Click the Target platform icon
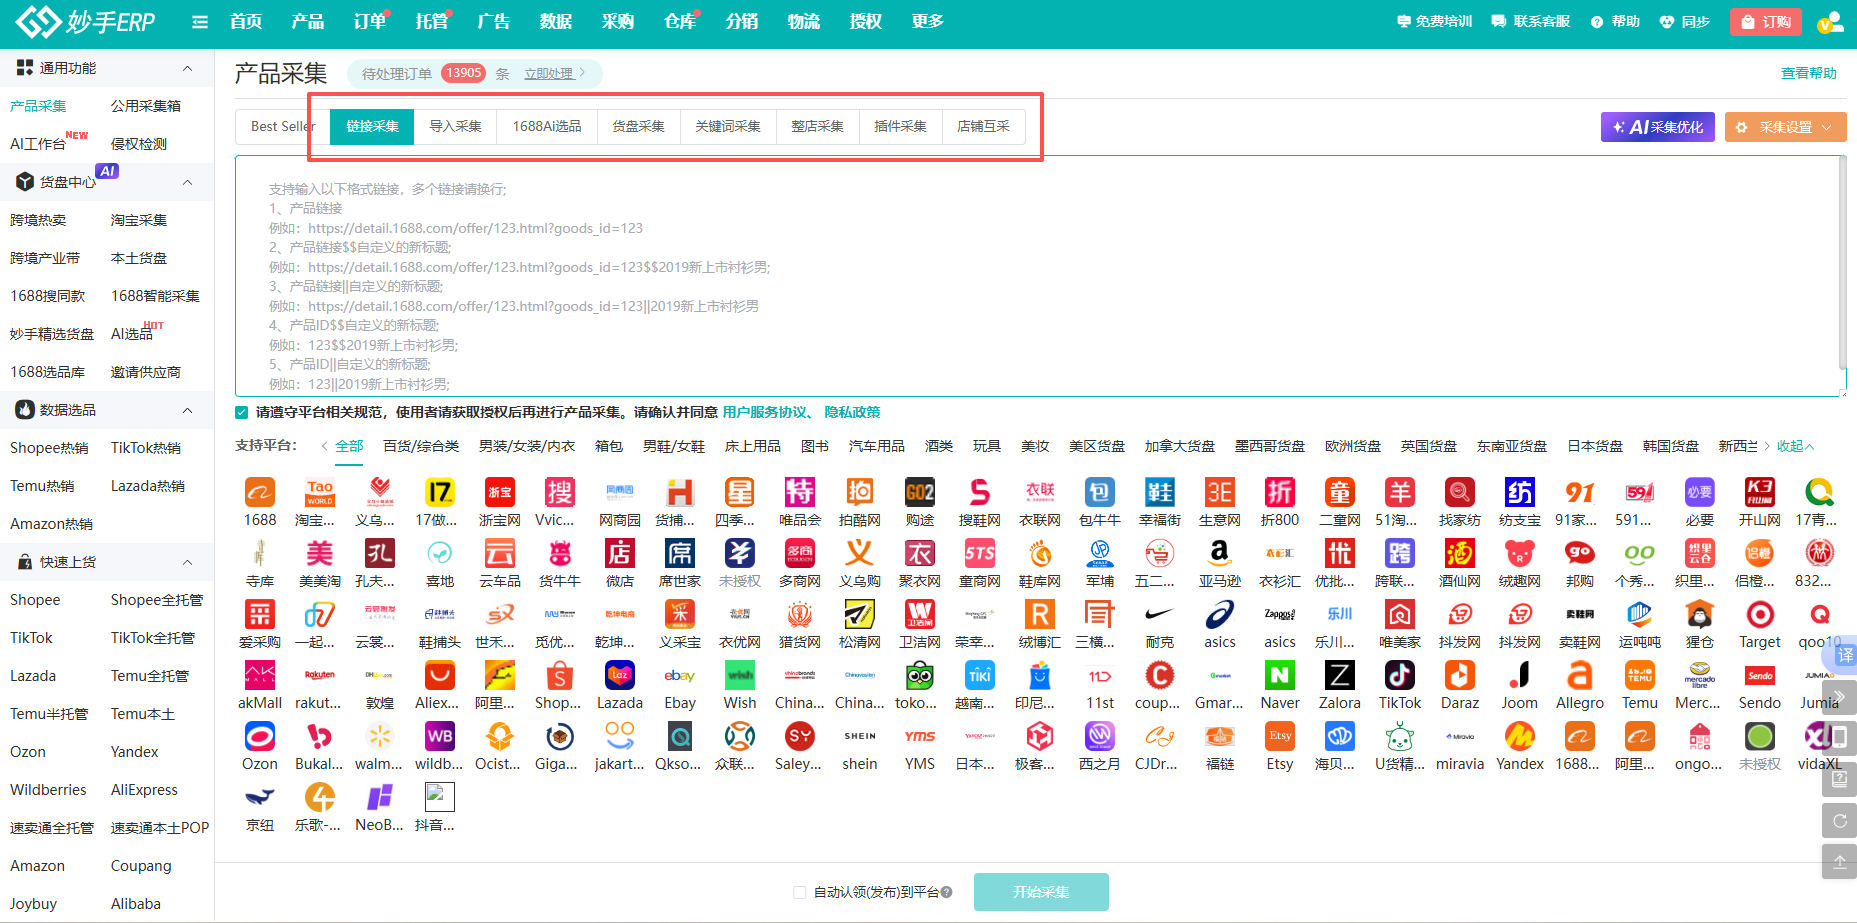The width and height of the screenshot is (1857, 923). [x=1759, y=615]
